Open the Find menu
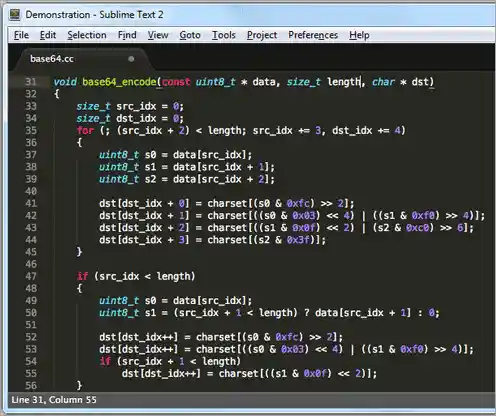The height and width of the screenshot is (416, 496). click(127, 35)
